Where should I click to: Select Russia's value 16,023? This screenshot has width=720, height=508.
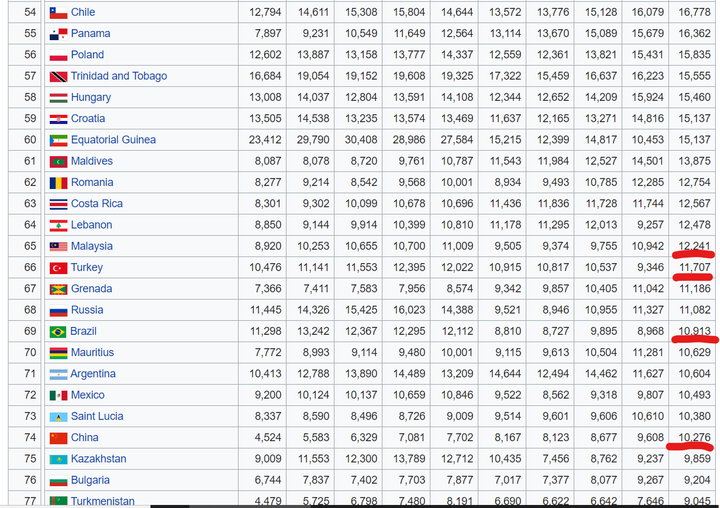(x=409, y=310)
